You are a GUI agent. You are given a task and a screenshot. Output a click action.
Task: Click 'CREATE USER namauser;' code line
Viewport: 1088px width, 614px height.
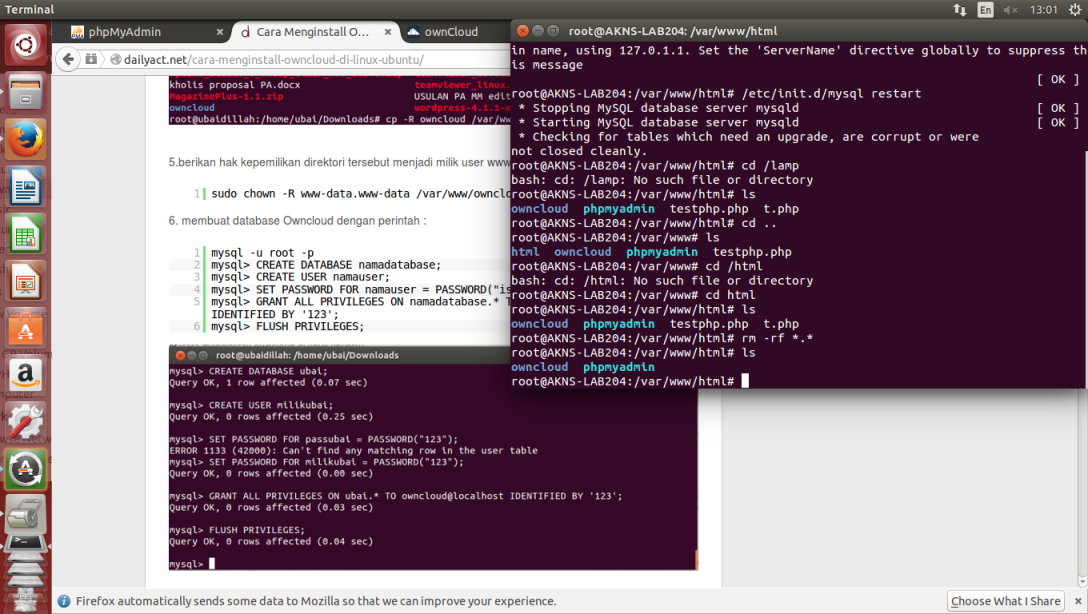point(300,277)
